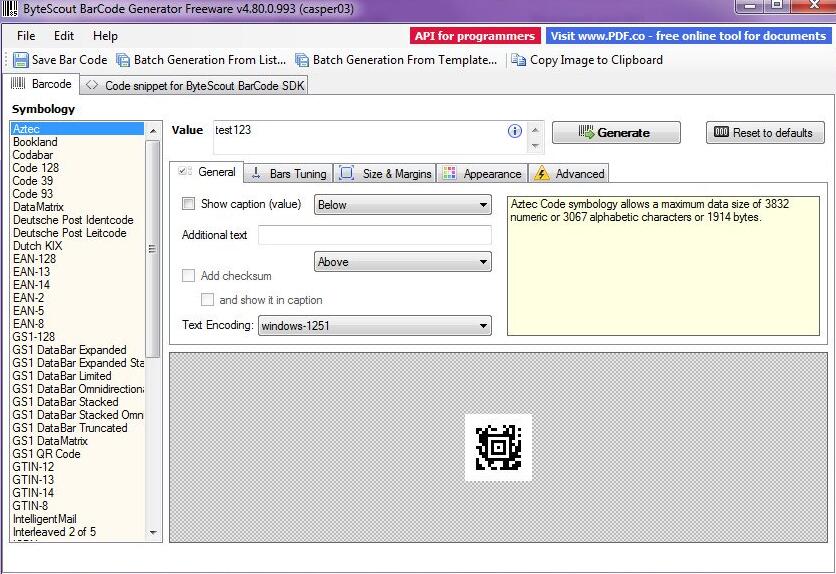The image size is (836, 574).
Task: Click the Save Bar Code floppy icon
Action: click(21, 60)
